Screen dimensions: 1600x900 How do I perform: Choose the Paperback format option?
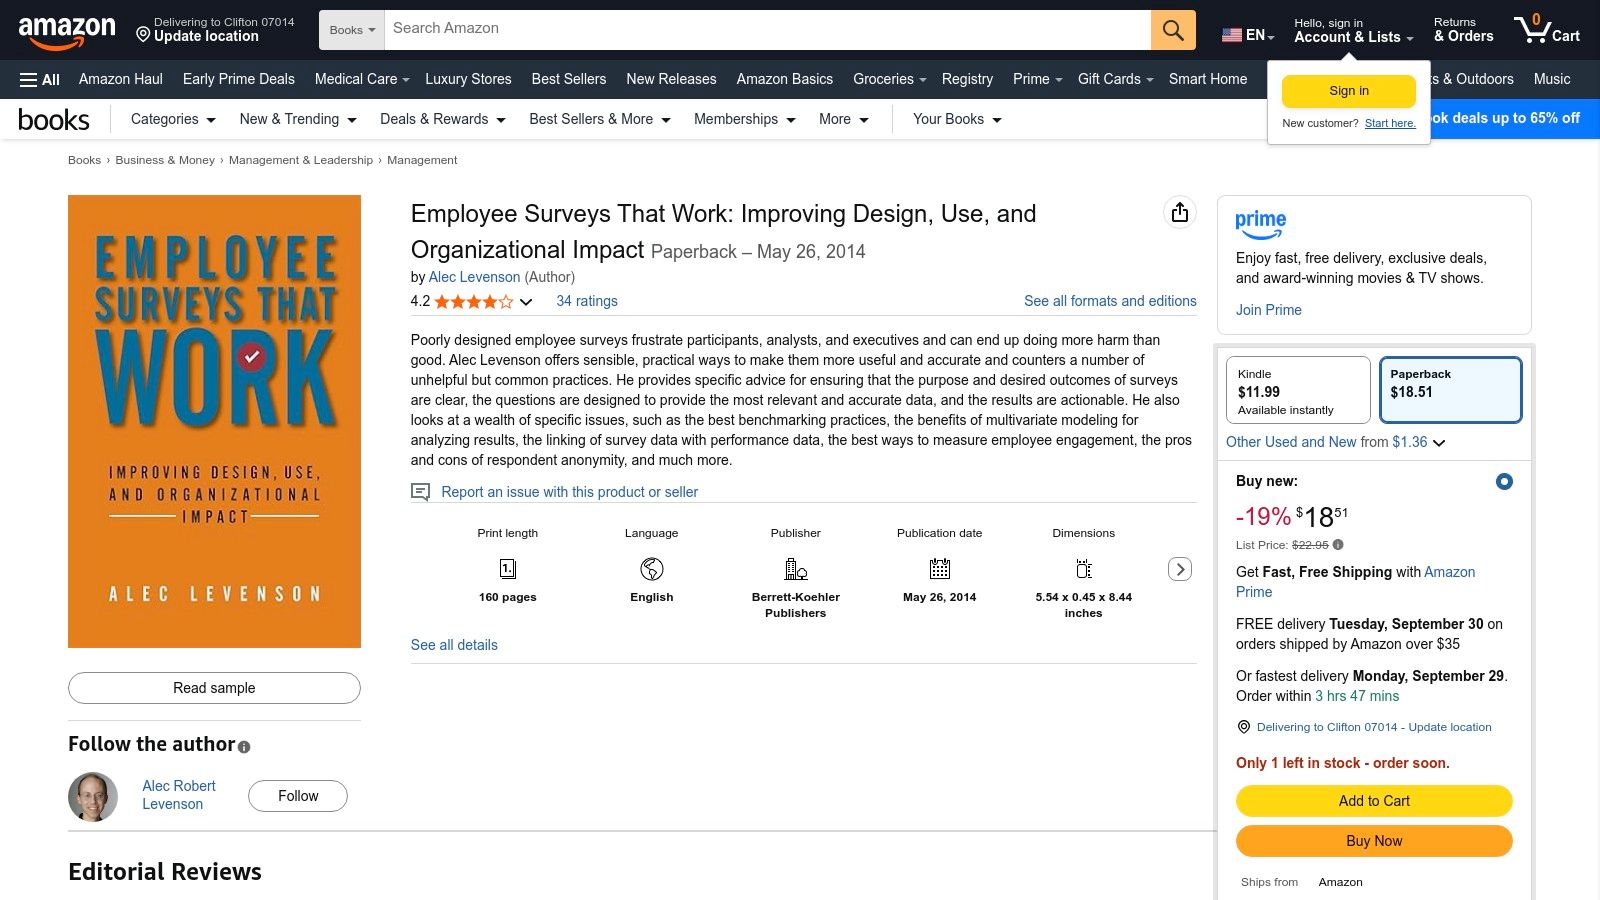coord(1450,390)
